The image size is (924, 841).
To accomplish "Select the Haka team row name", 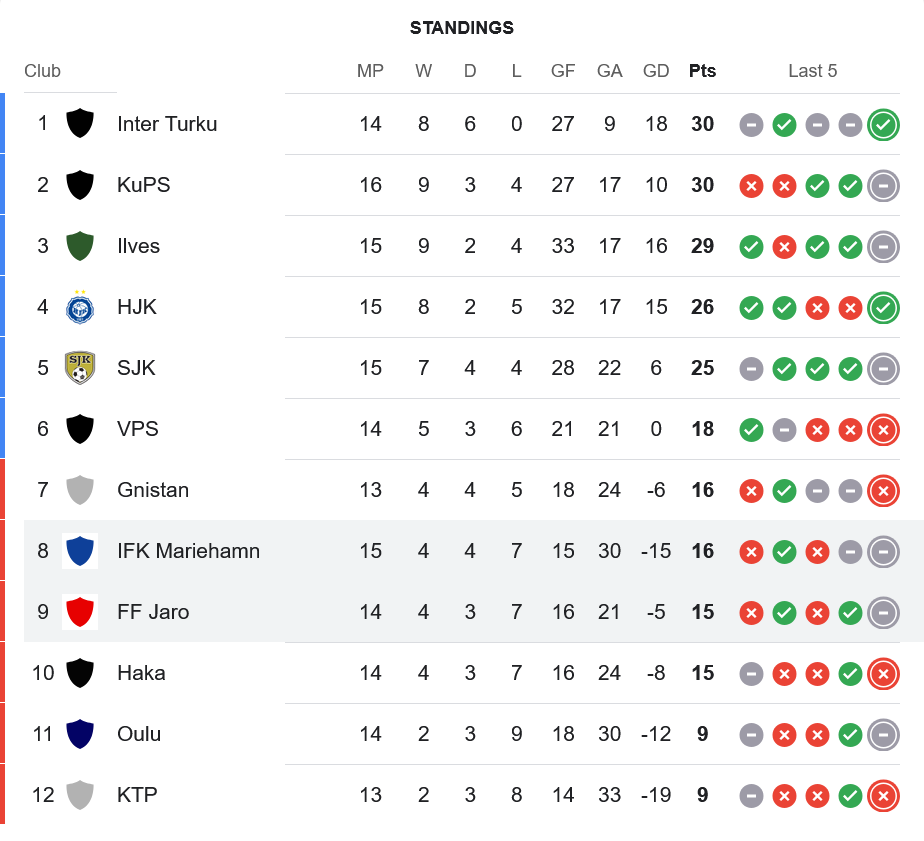I will [x=141, y=673].
